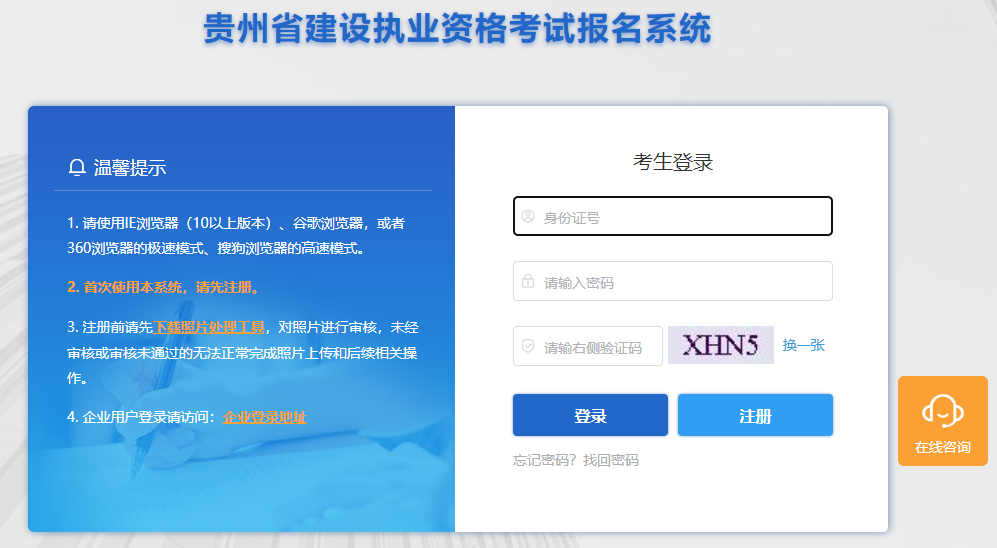This screenshot has width=997, height=548.
Task: Click the 注册 register button
Action: click(x=755, y=415)
